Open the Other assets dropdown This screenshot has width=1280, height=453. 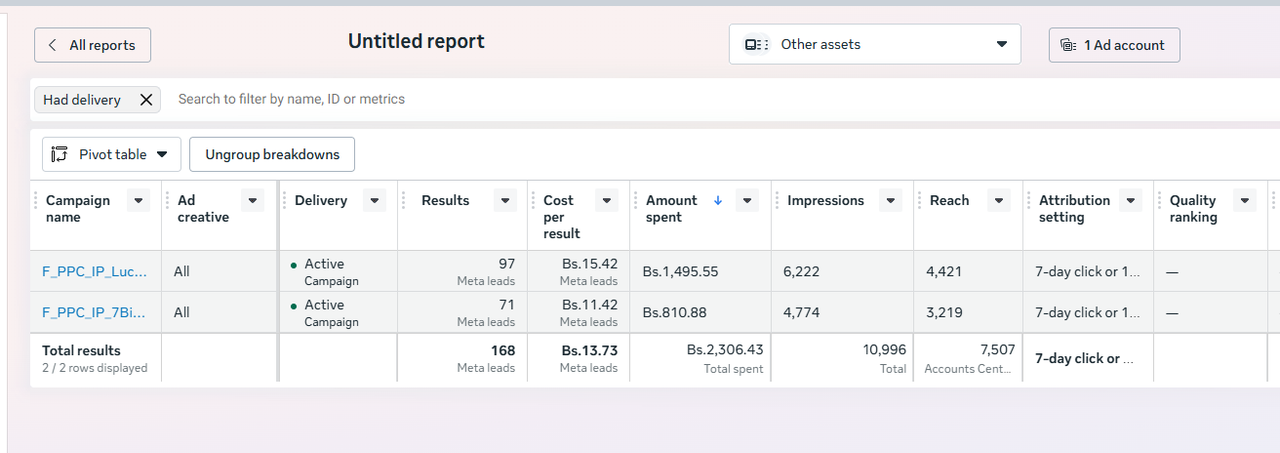coord(1002,44)
